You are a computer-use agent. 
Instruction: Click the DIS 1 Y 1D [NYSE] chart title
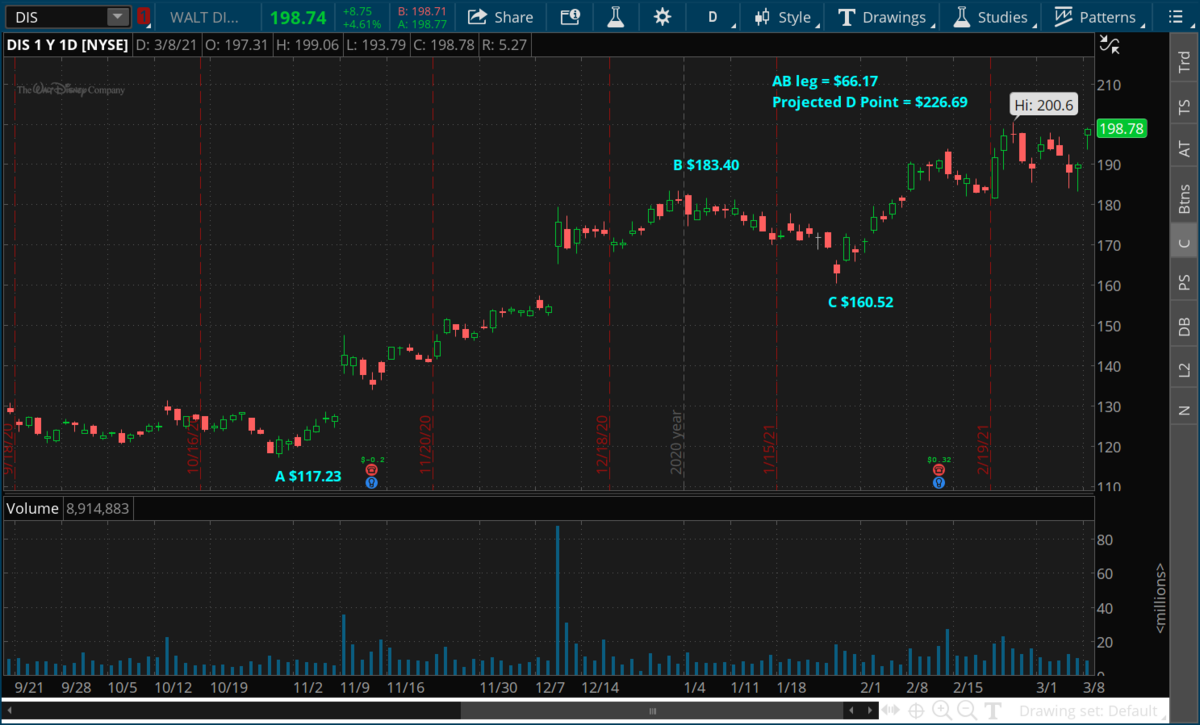67,44
